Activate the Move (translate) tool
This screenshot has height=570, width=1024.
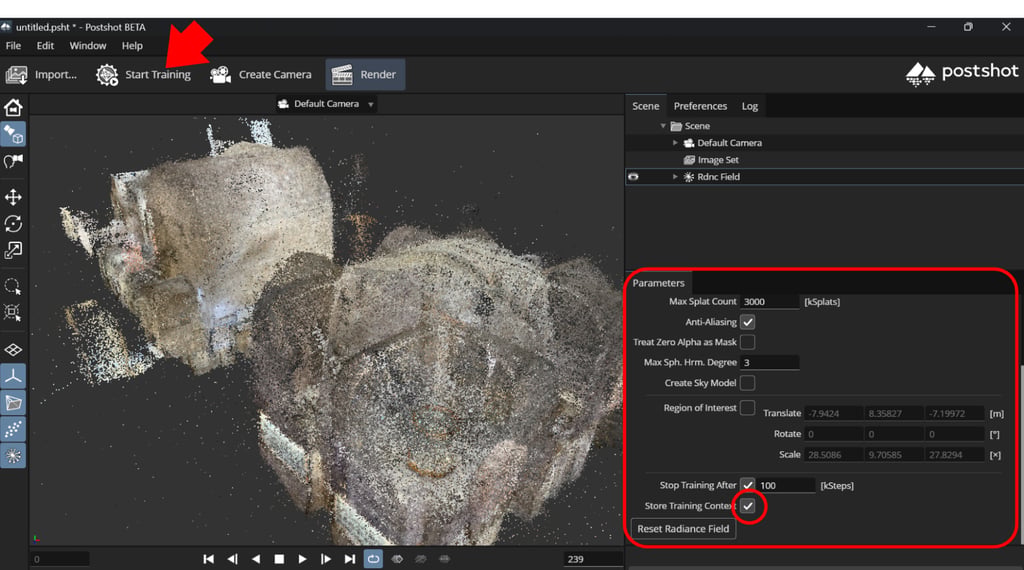pyautogui.click(x=13, y=197)
